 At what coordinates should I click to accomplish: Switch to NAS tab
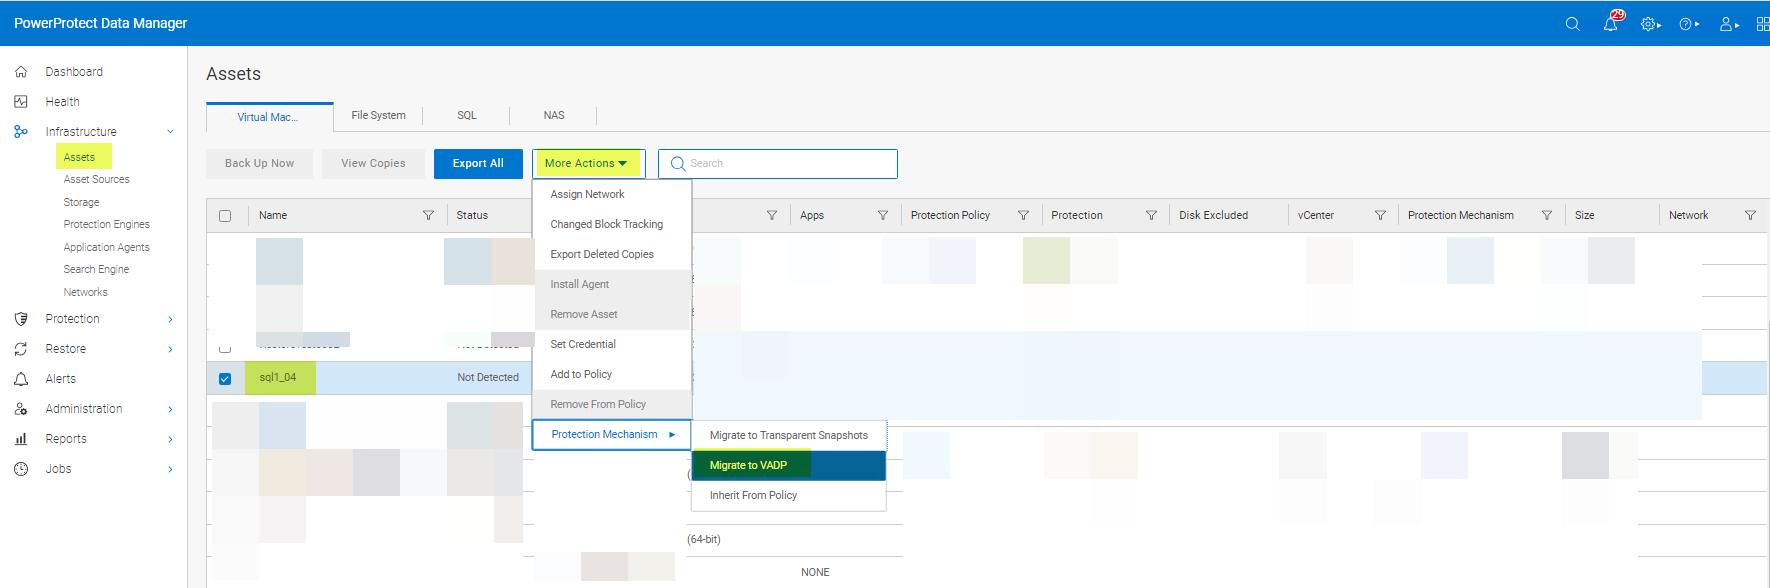coord(554,115)
